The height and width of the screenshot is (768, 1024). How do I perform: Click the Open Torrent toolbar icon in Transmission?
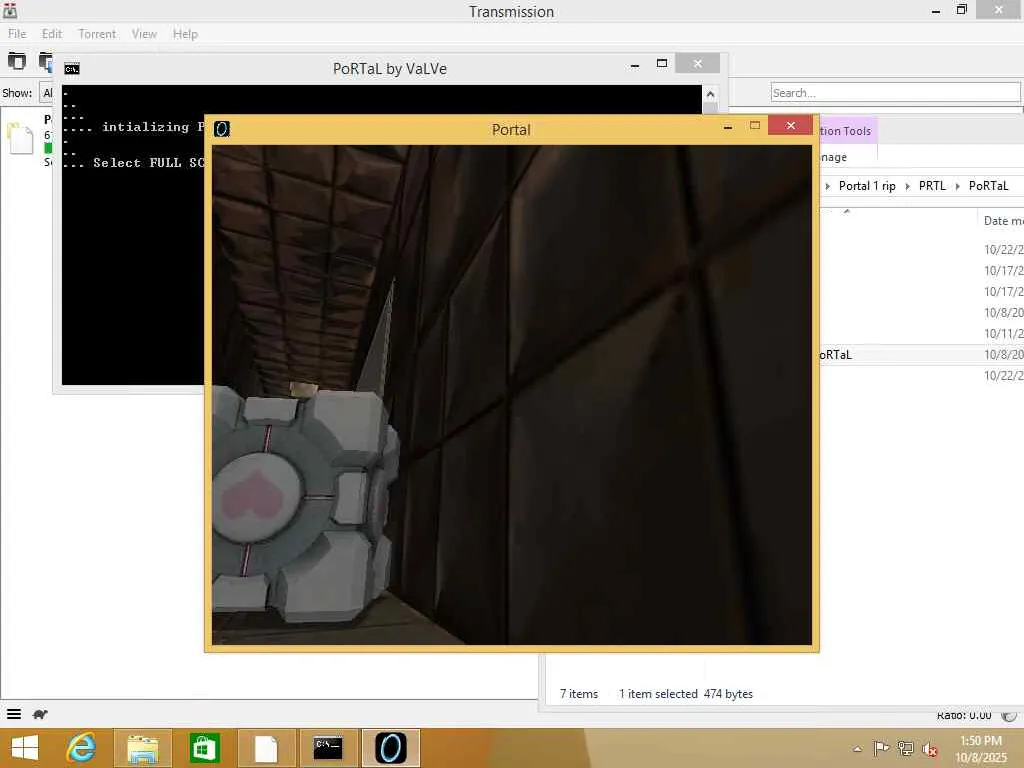pyautogui.click(x=16, y=61)
